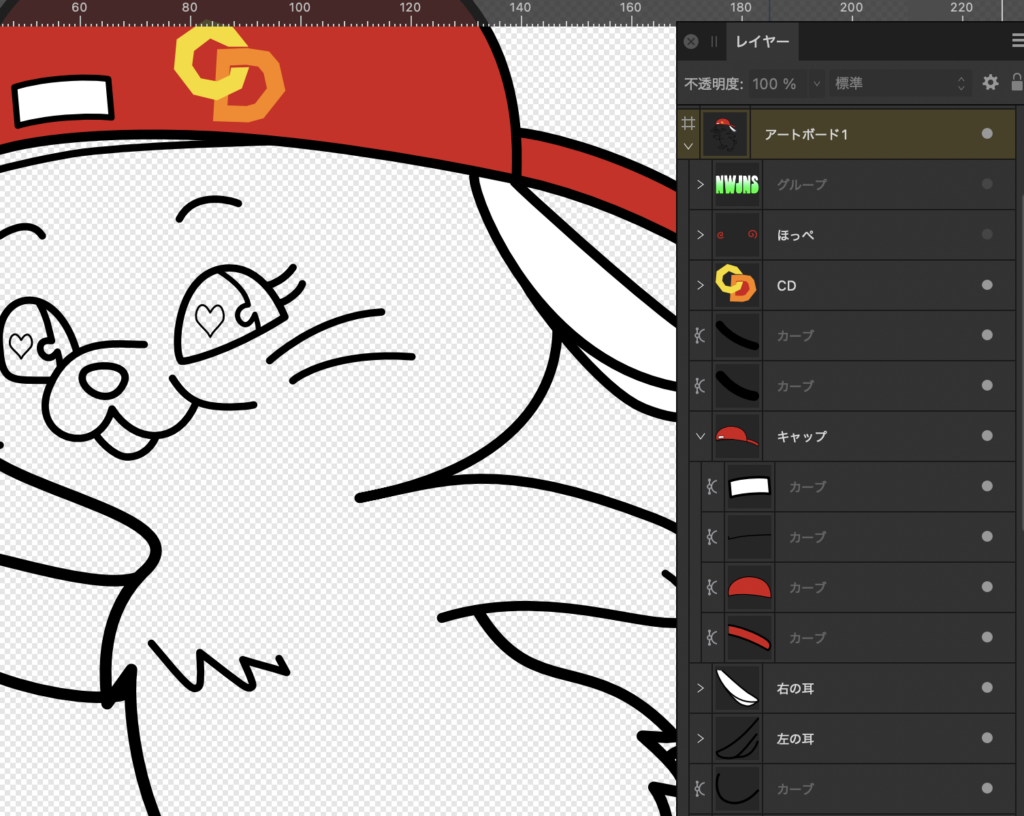Image resolution: width=1024 pixels, height=816 pixels.
Task: Select the アートボード1 layer row
Action: point(850,134)
